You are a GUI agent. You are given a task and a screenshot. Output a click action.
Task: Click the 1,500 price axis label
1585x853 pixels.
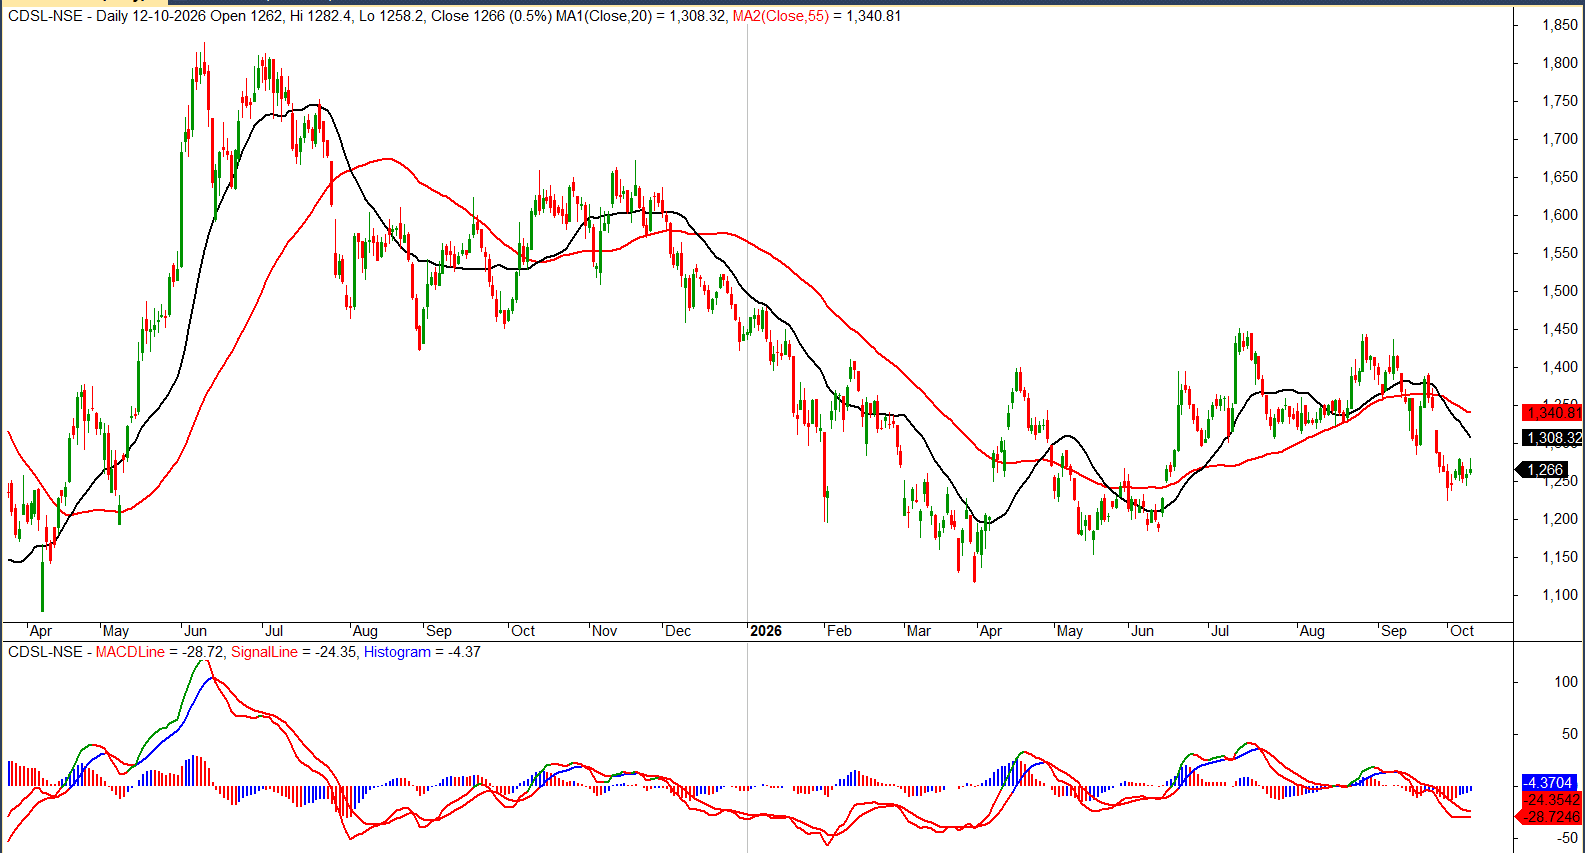[1560, 291]
